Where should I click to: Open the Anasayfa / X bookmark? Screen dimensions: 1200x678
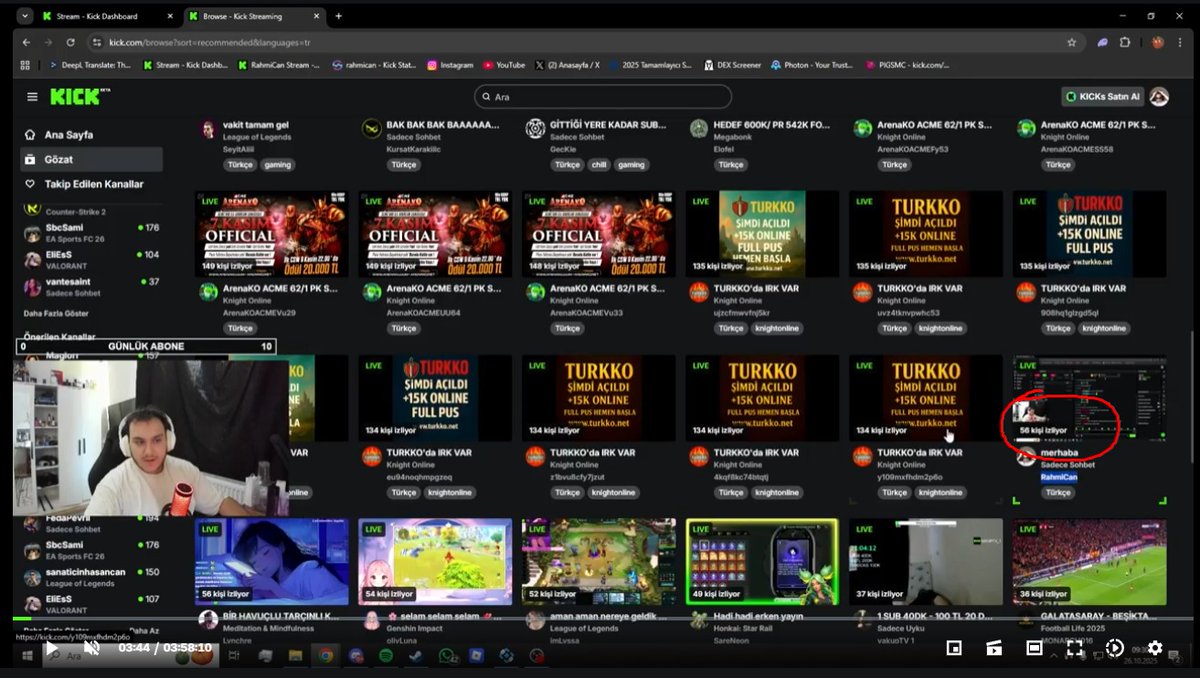click(x=565, y=65)
